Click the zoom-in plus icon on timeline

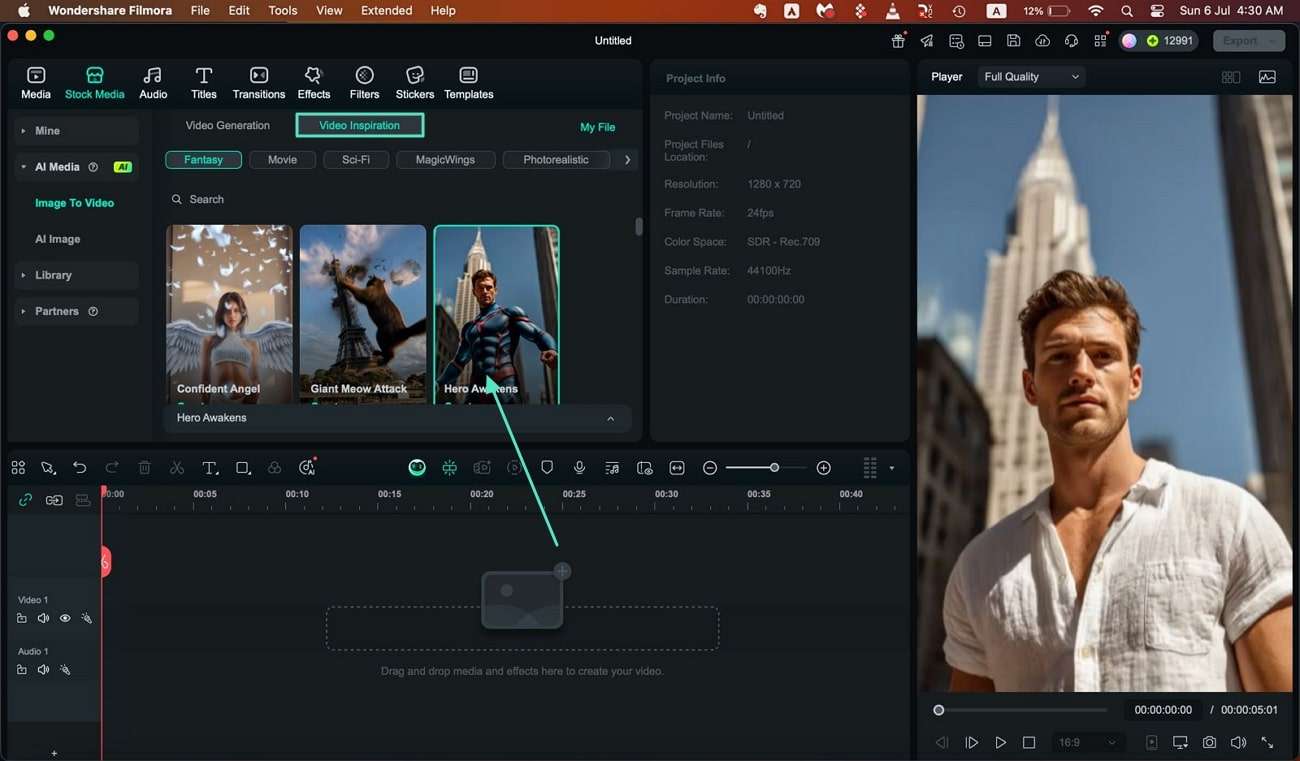(x=824, y=468)
